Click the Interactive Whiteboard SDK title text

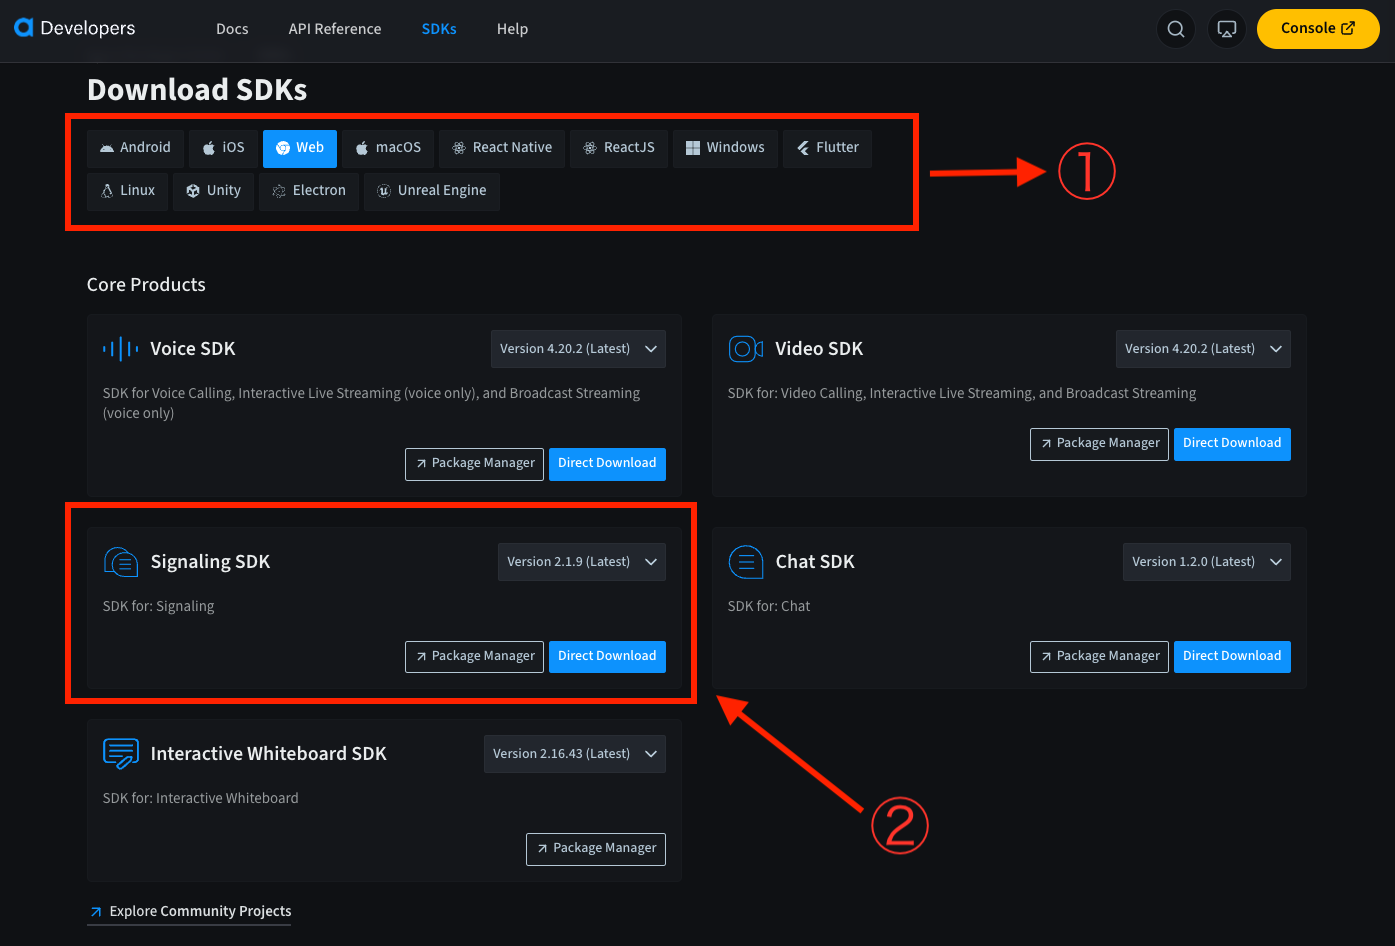(268, 754)
